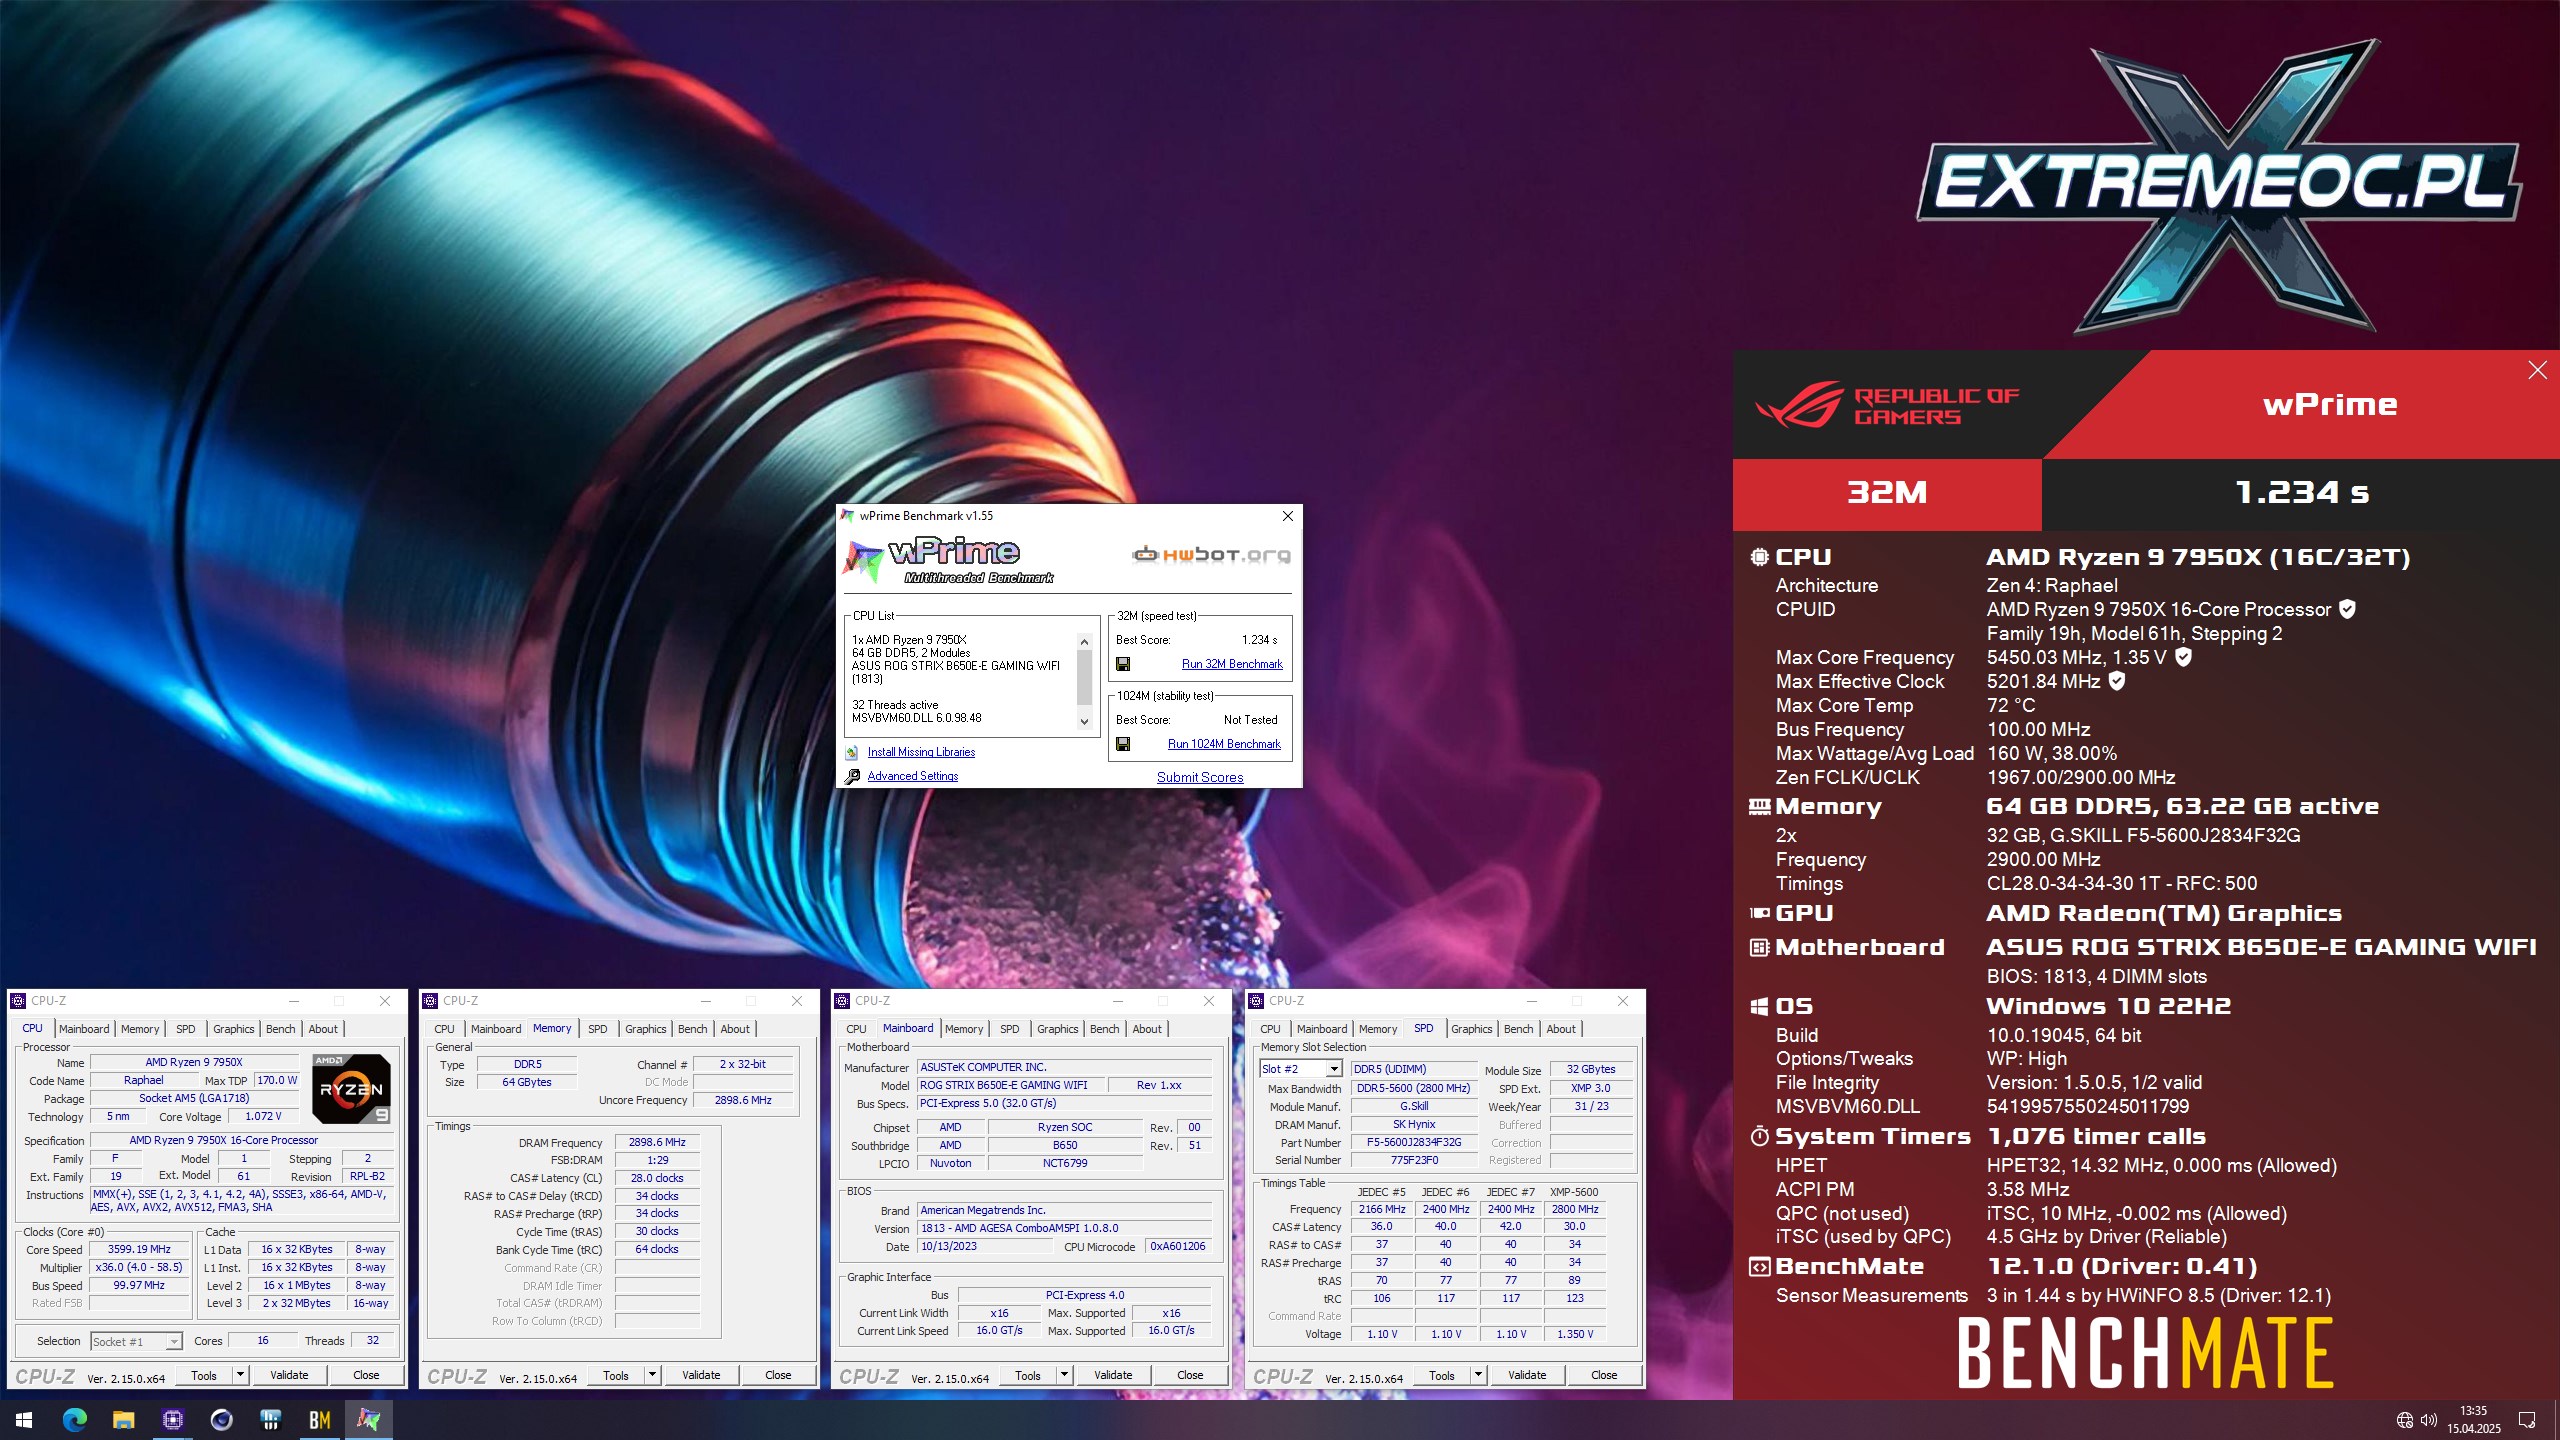Select the wPrime taskbar icon

click(x=368, y=1420)
